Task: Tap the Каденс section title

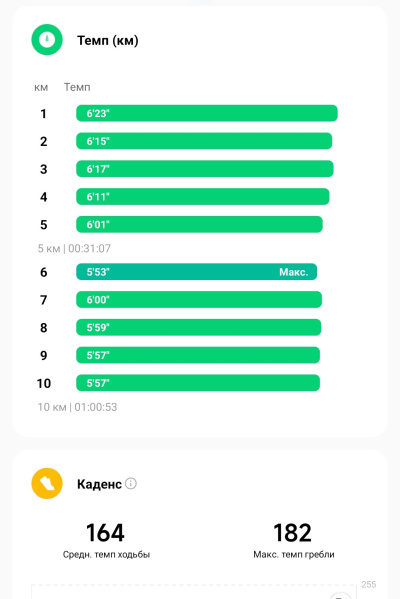Action: (99, 484)
